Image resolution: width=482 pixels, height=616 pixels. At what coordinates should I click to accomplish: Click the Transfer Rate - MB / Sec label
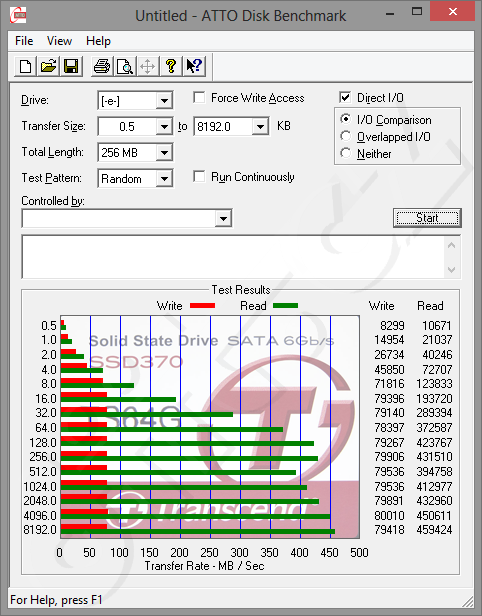pyautogui.click(x=204, y=566)
